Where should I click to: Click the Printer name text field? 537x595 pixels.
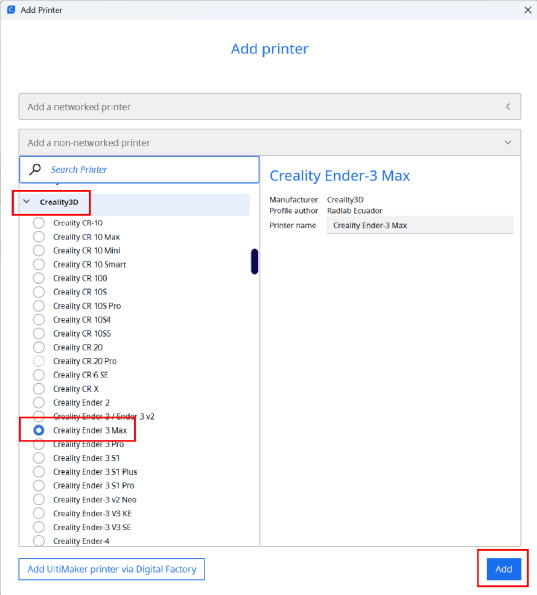420,225
